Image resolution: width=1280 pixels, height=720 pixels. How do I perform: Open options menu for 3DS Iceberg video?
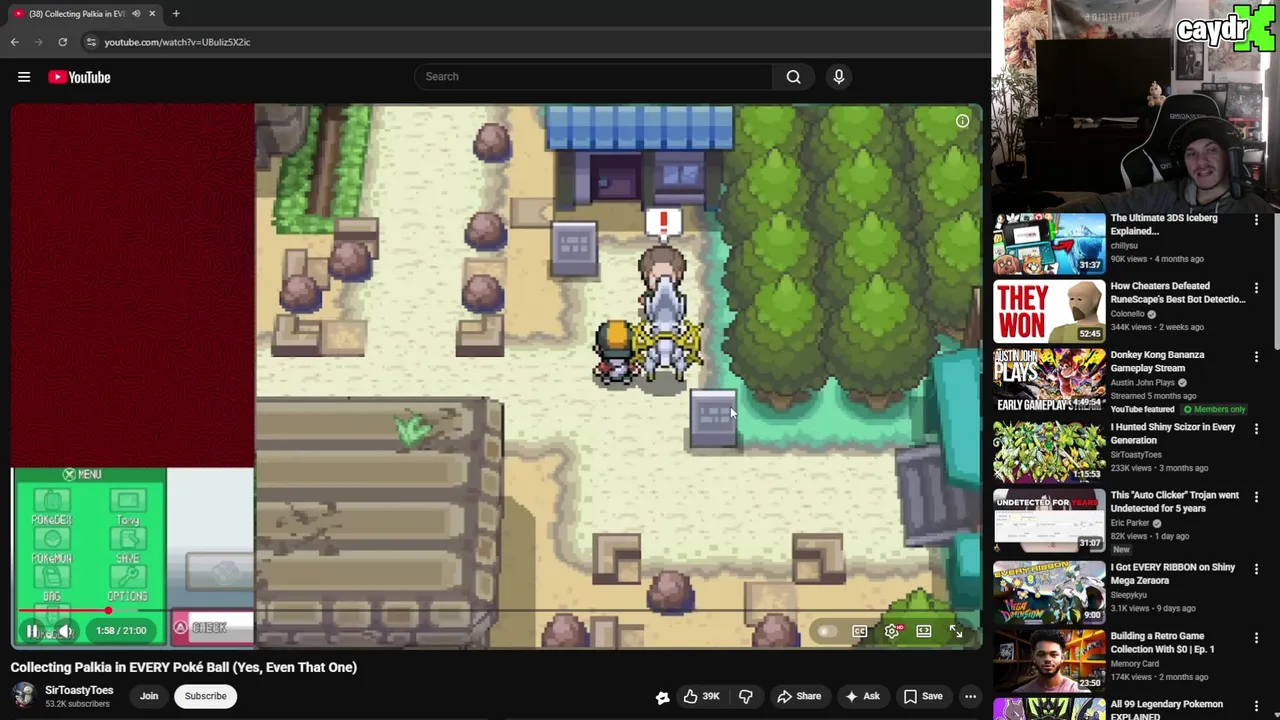(1256, 219)
